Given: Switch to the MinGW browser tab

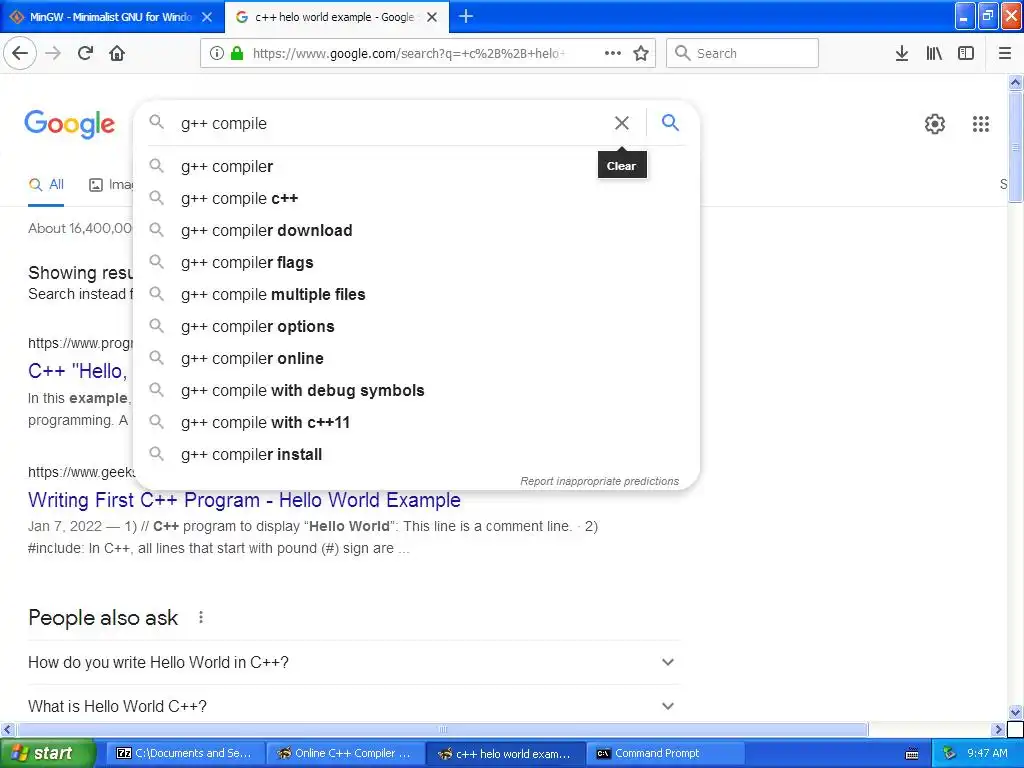Looking at the screenshot, I should [112, 17].
